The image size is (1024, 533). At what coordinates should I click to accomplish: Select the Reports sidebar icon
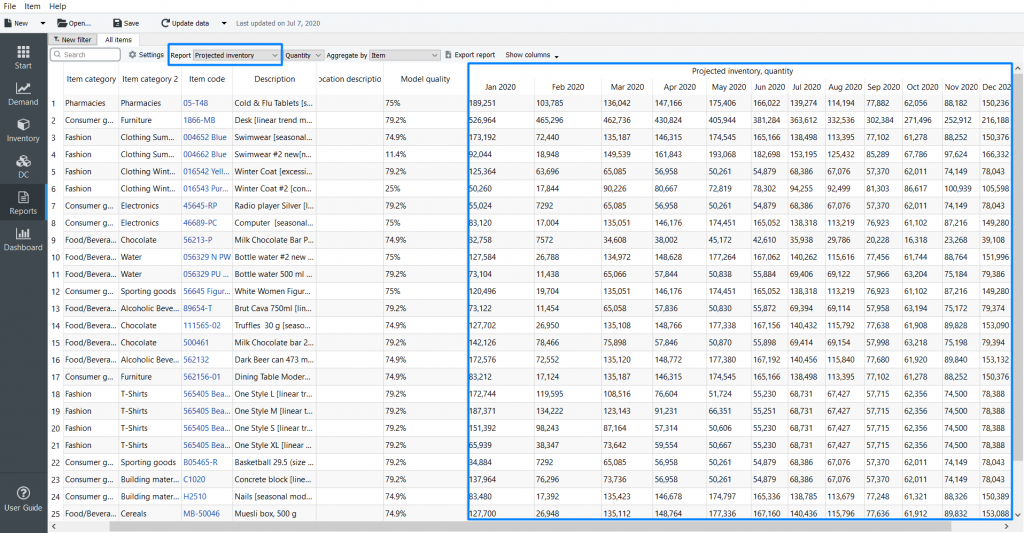tap(23, 202)
